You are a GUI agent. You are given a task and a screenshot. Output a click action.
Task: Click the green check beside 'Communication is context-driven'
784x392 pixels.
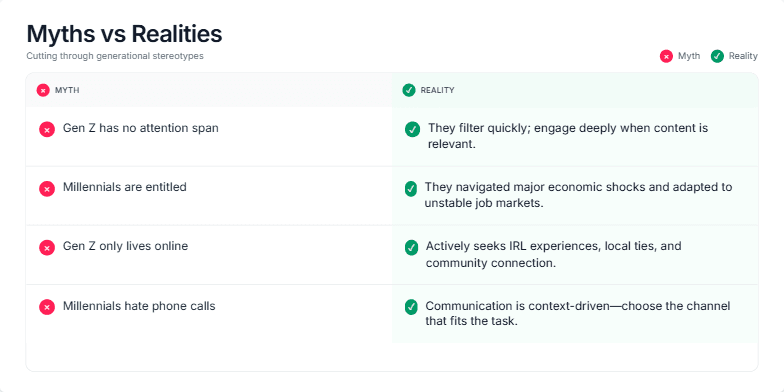tap(411, 307)
